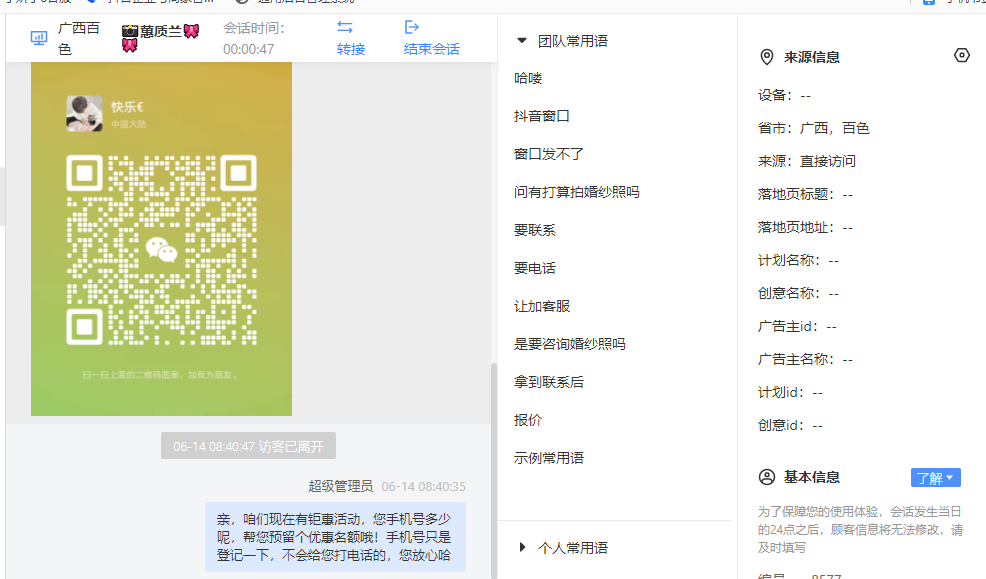Select the quick phrase 要电话
Viewport: 986px width, 579px height.
(535, 268)
